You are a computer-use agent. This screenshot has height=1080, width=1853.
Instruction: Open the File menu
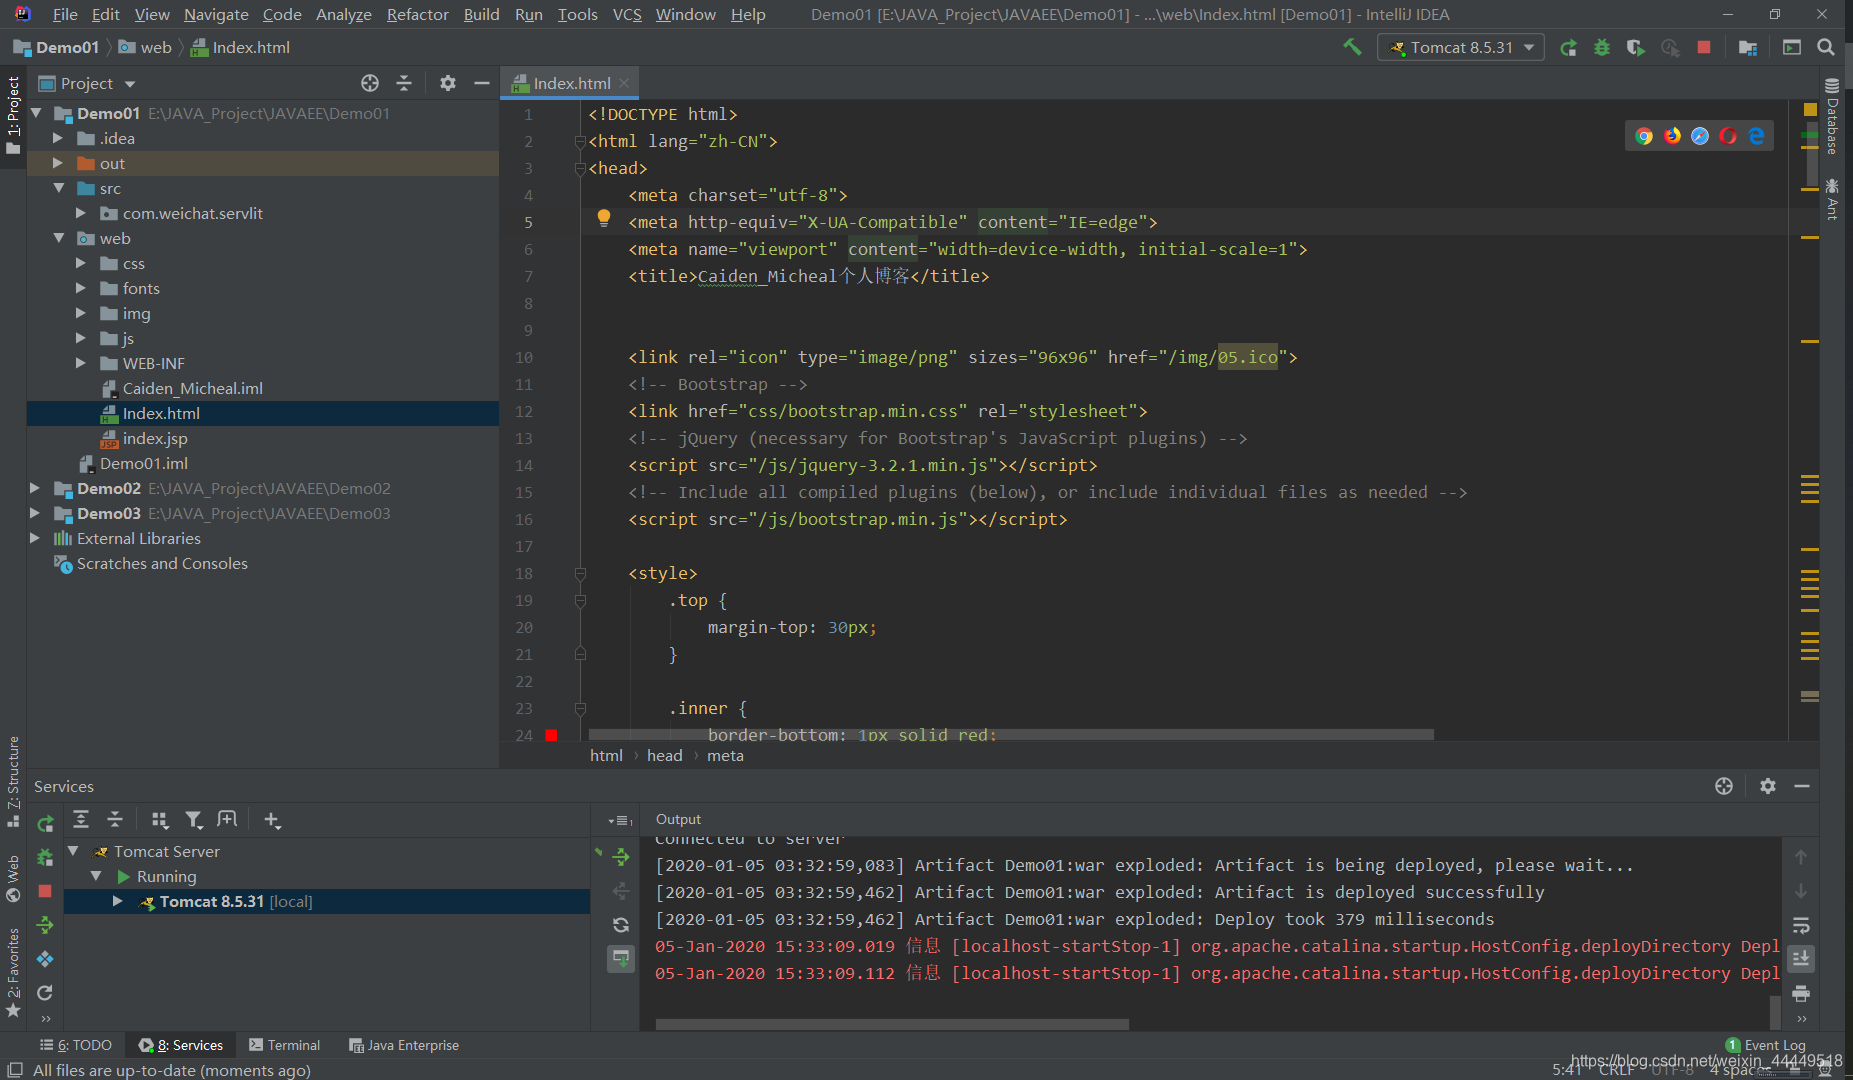point(65,14)
